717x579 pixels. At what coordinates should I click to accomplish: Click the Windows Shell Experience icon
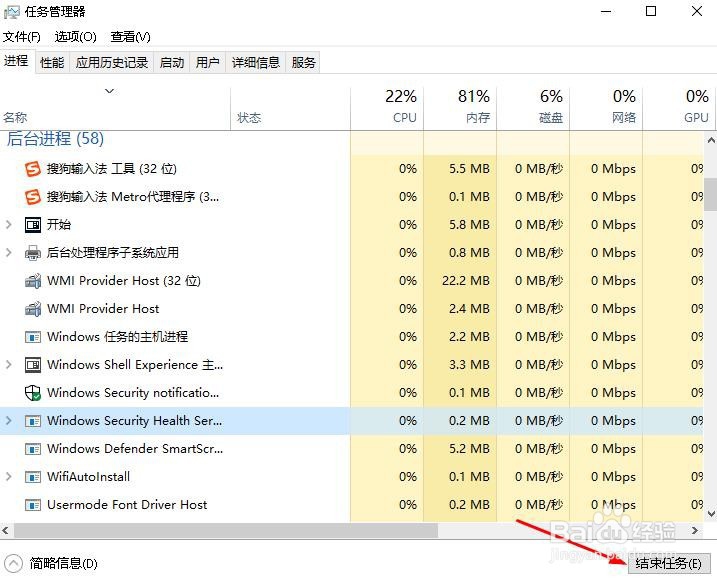tap(33, 365)
